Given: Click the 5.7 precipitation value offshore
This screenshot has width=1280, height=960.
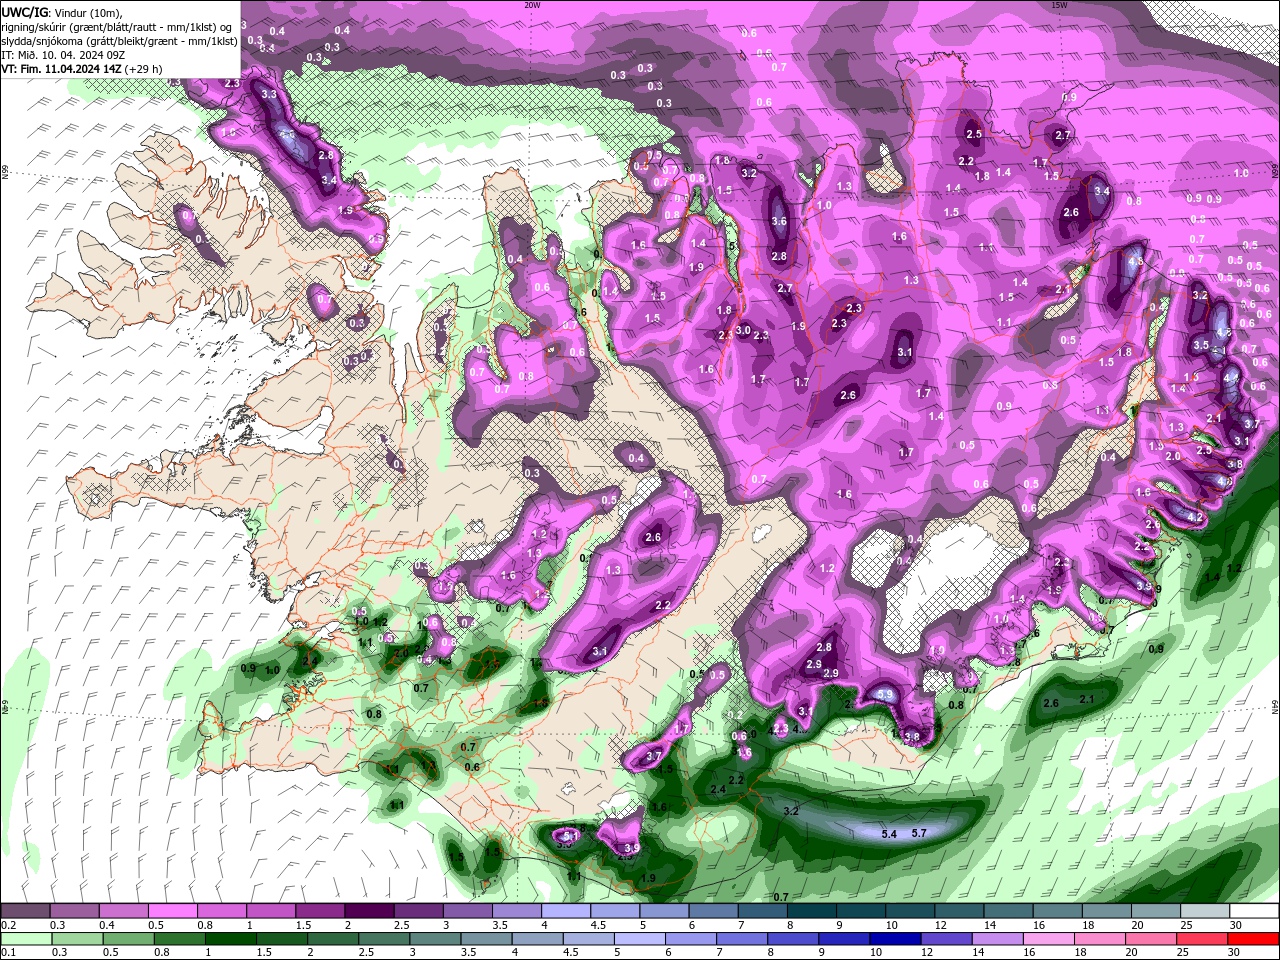Looking at the screenshot, I should coord(920,832).
